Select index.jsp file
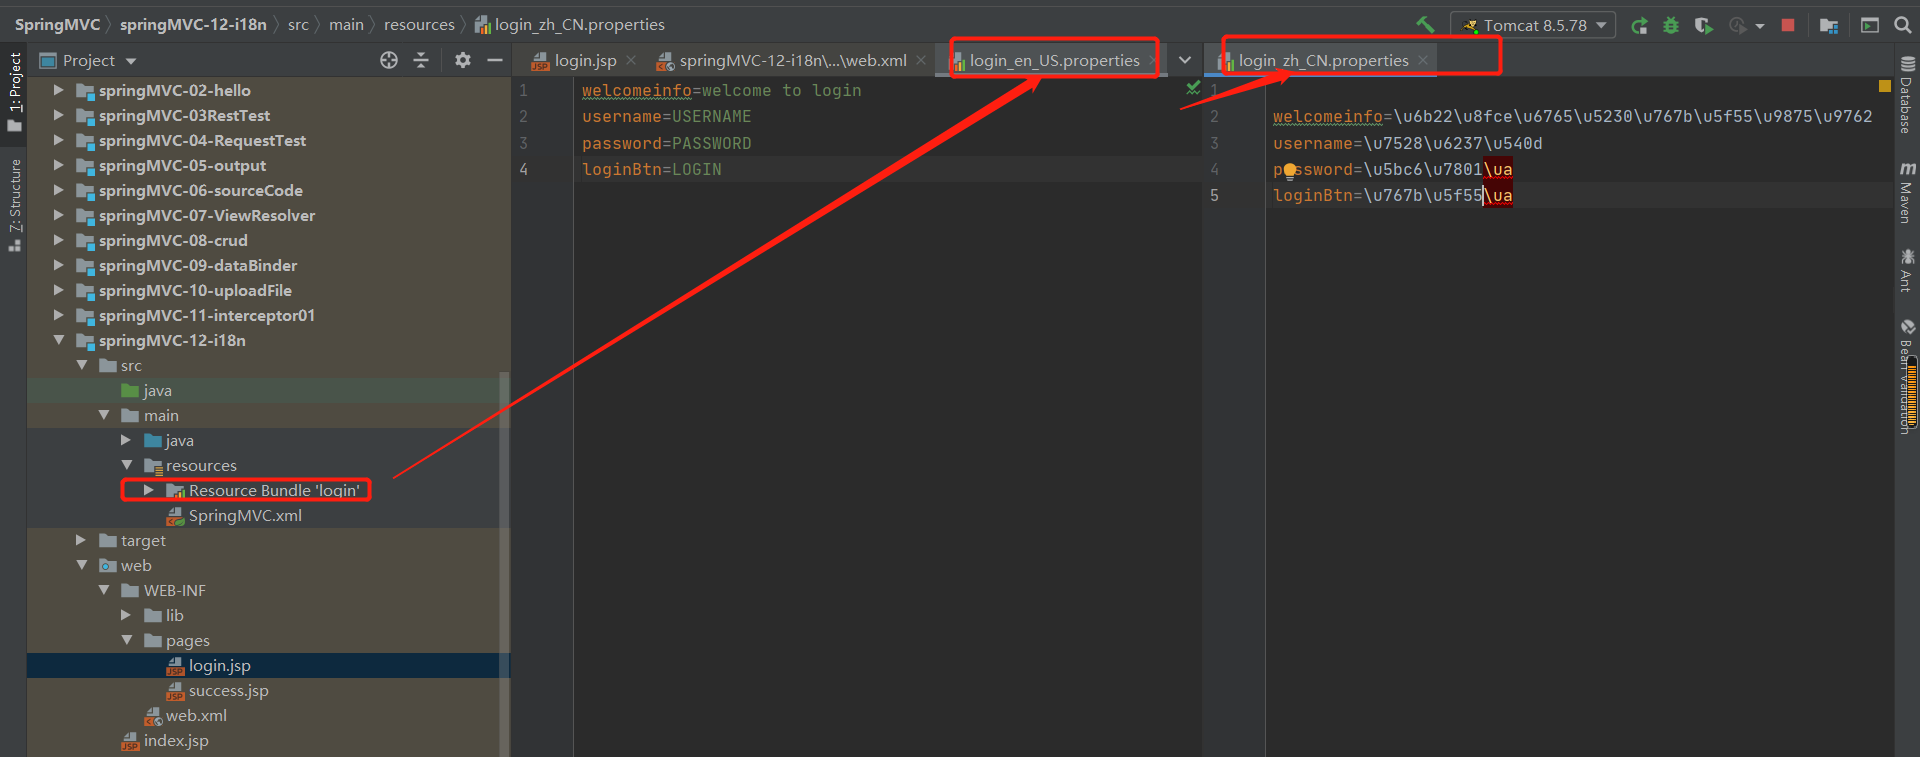Image resolution: width=1920 pixels, height=757 pixels. (176, 741)
